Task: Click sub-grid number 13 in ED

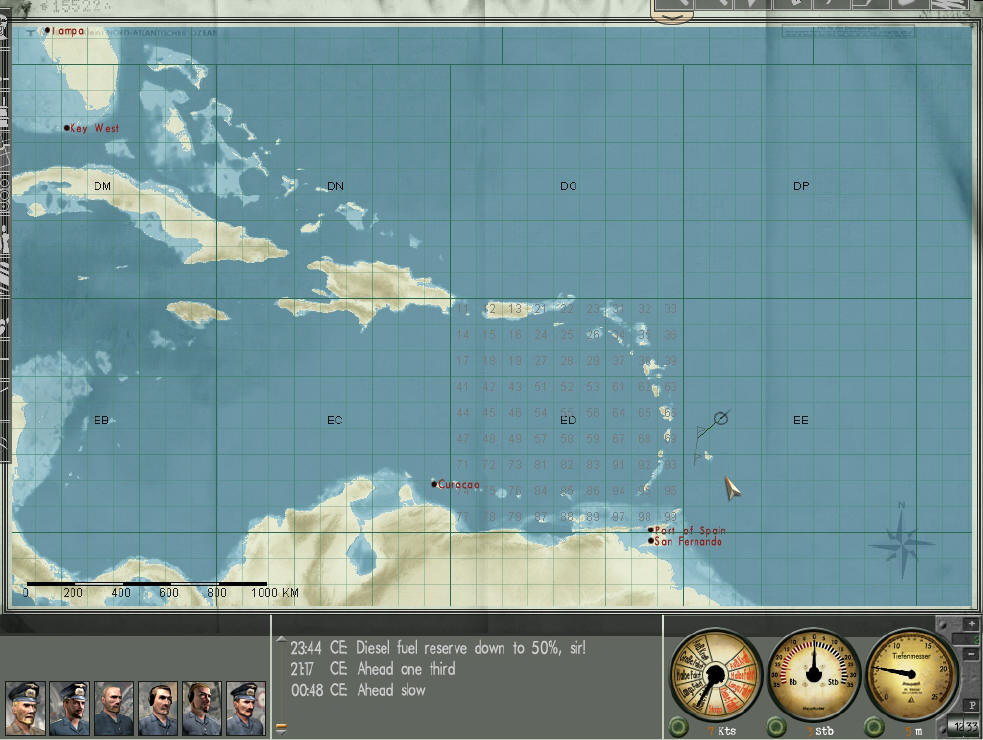Action: pos(515,309)
